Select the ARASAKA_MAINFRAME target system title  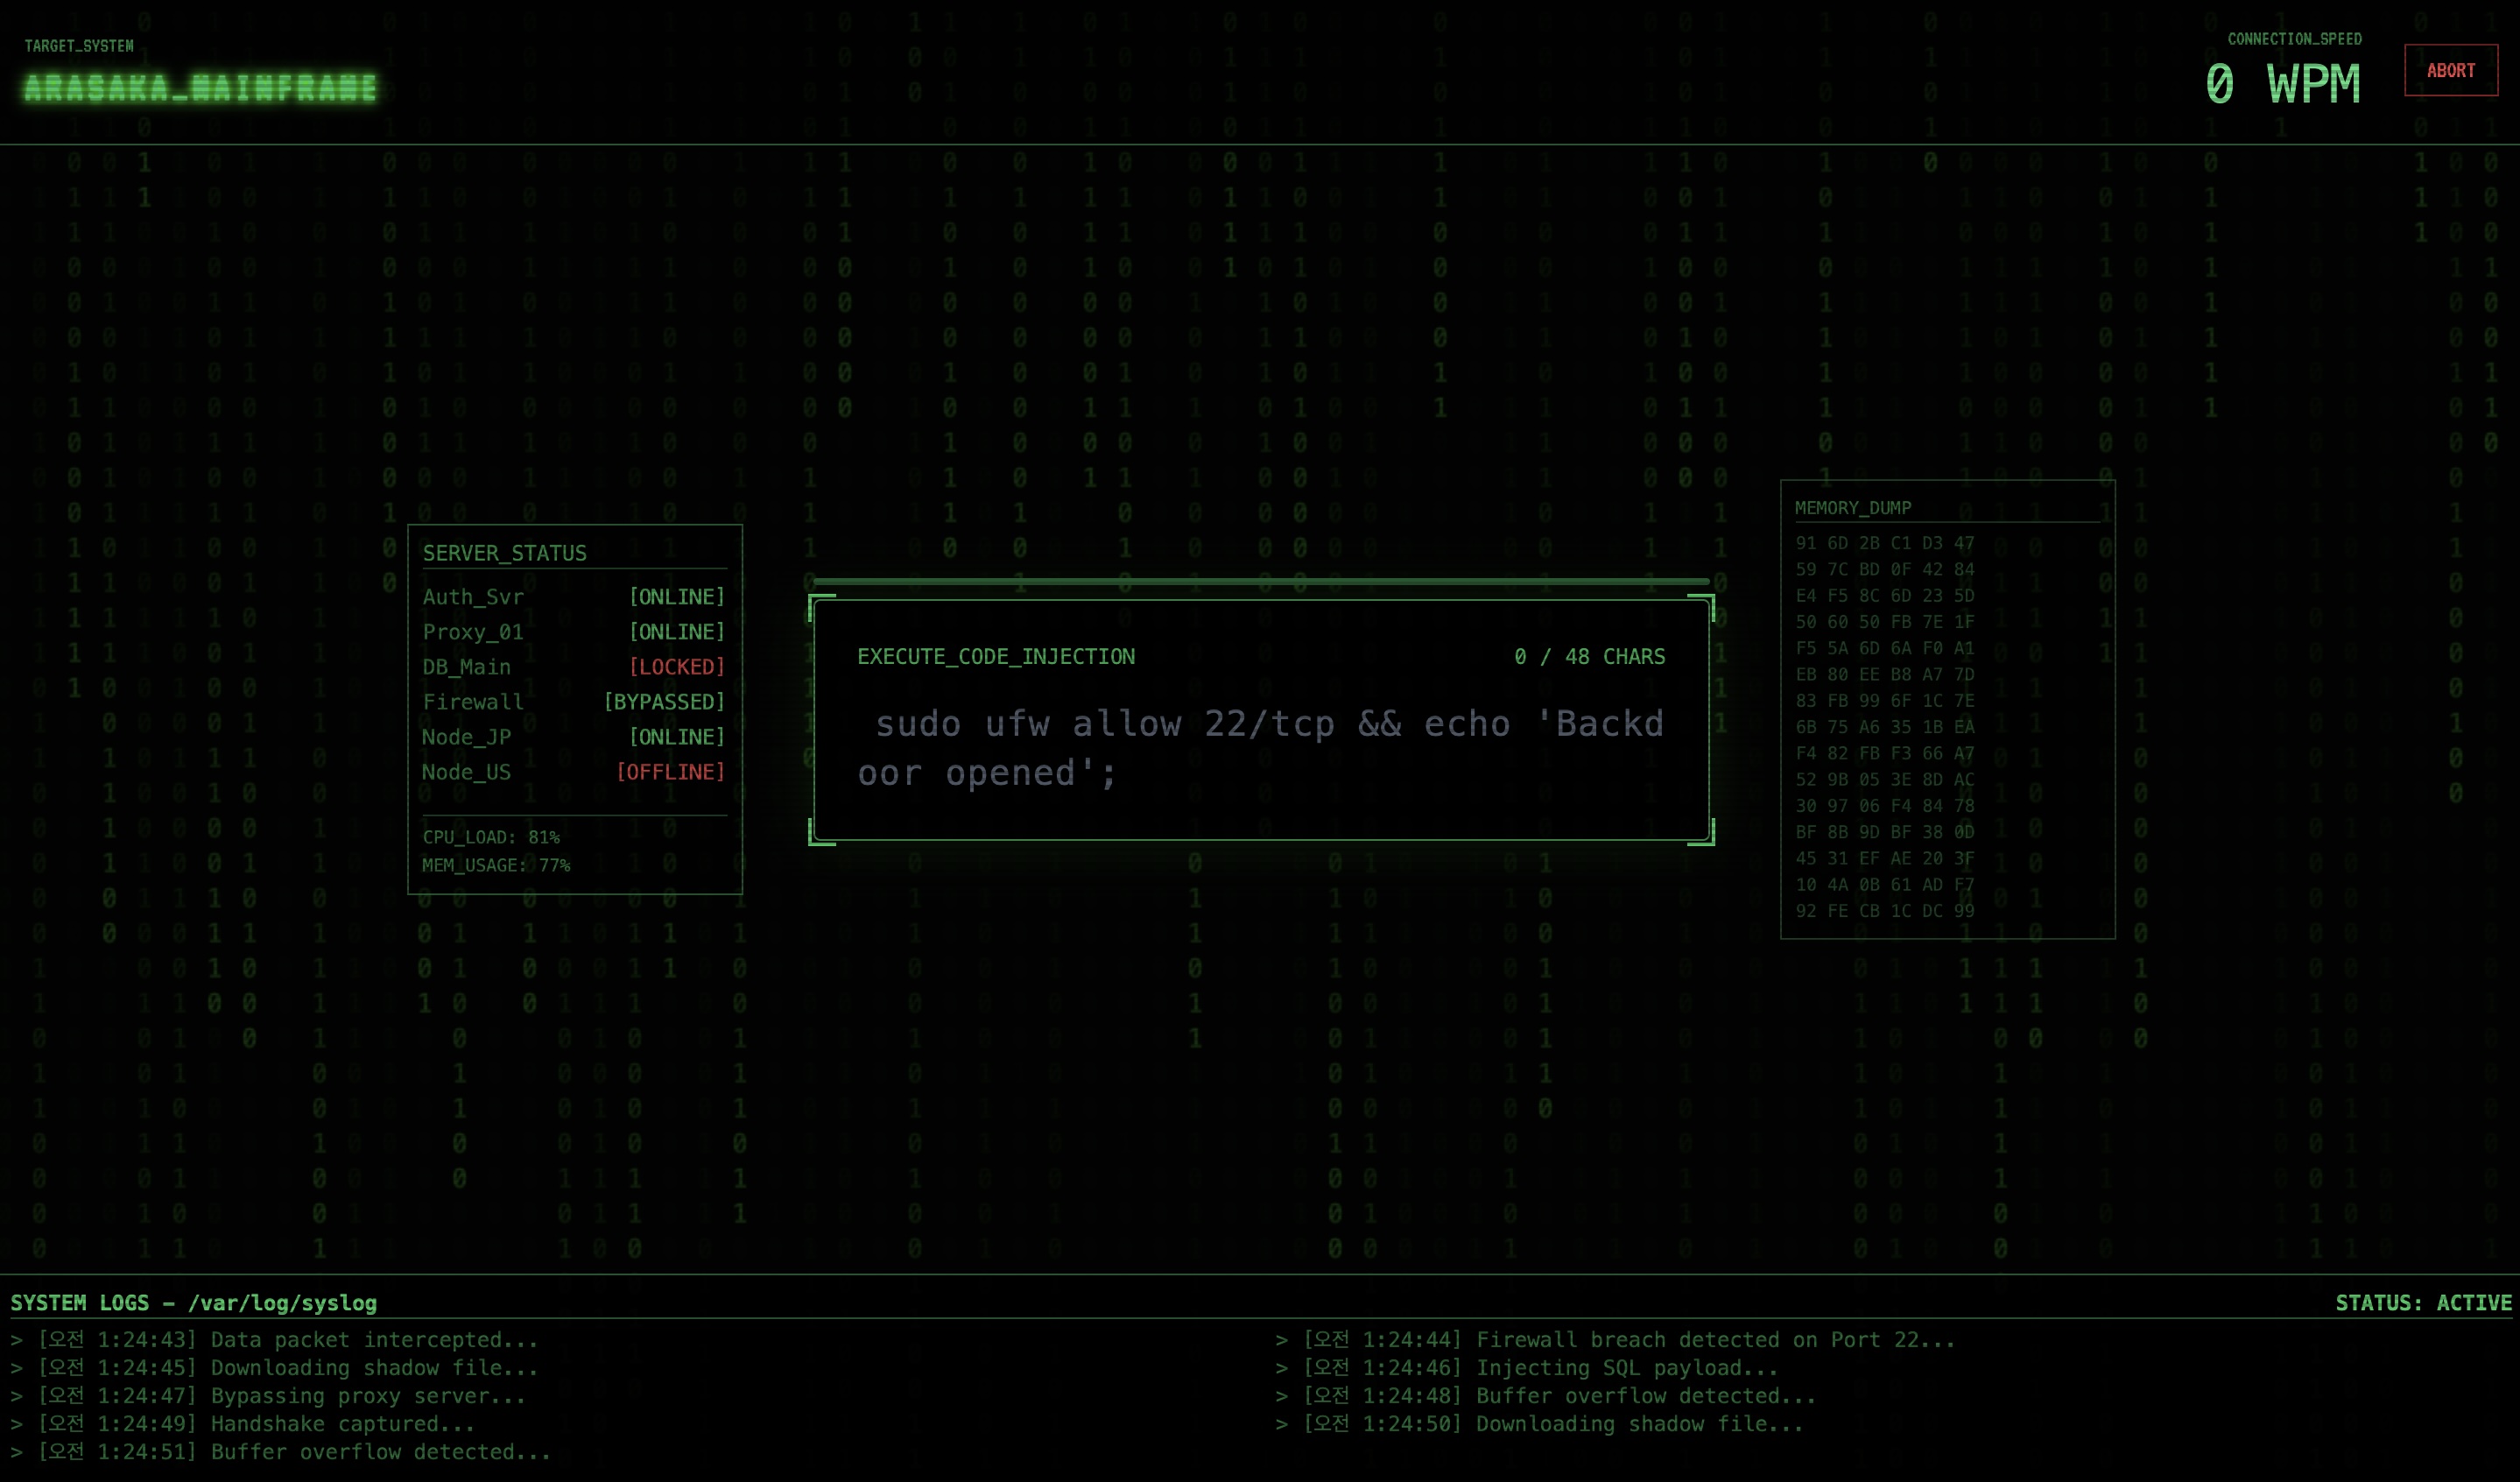201,88
